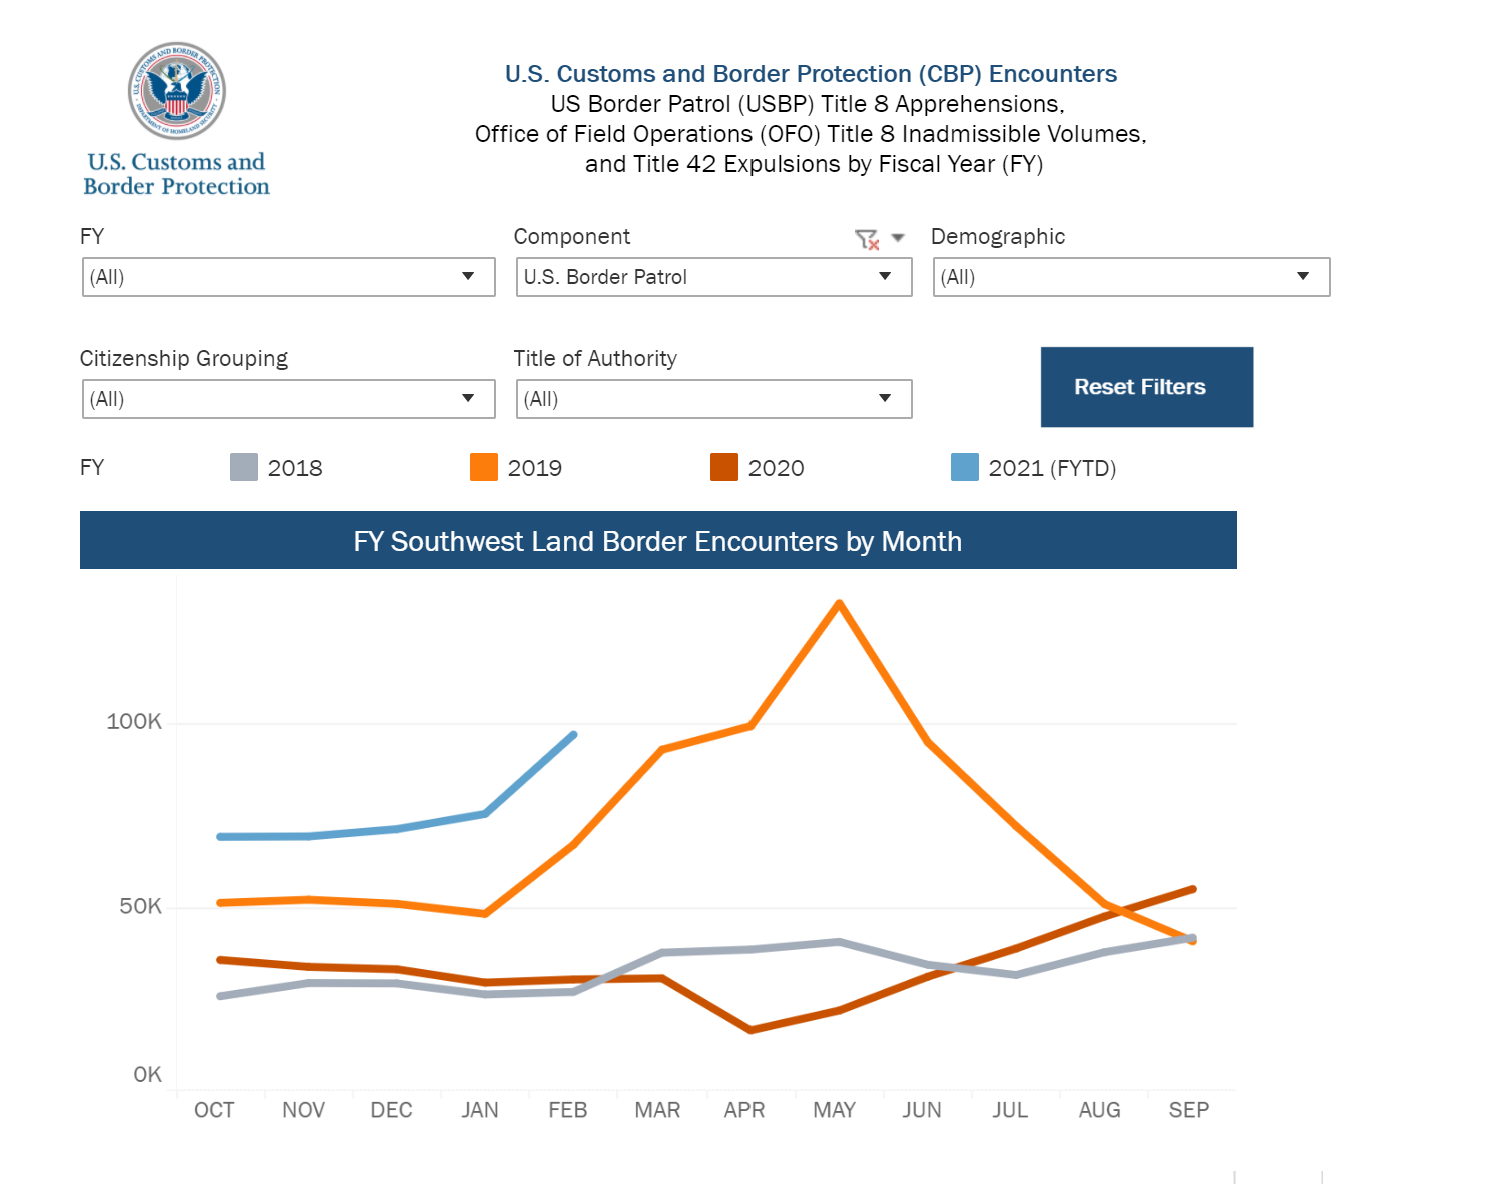The height and width of the screenshot is (1184, 1496).
Task: Select the gray 2018 legend swatch
Action: pyautogui.click(x=244, y=467)
